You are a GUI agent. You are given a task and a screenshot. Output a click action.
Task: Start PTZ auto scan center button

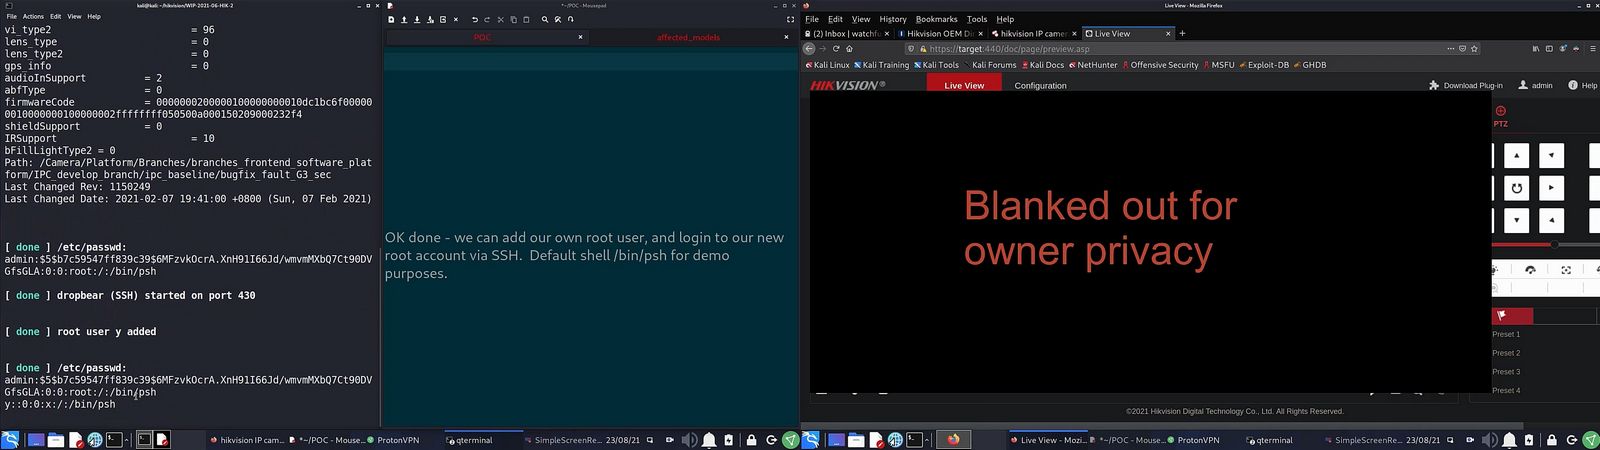click(x=1517, y=187)
